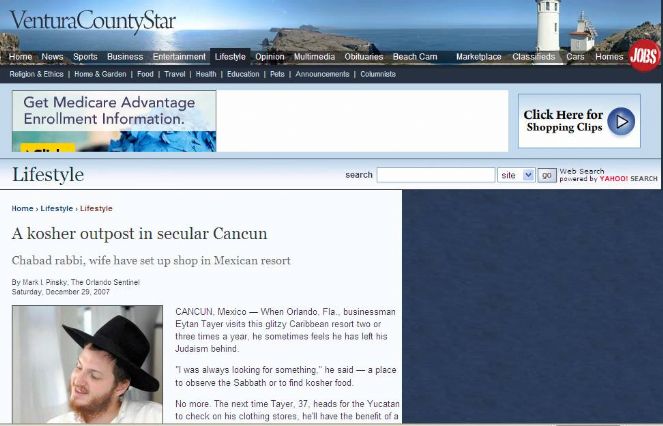Open the News section

pos(52,57)
